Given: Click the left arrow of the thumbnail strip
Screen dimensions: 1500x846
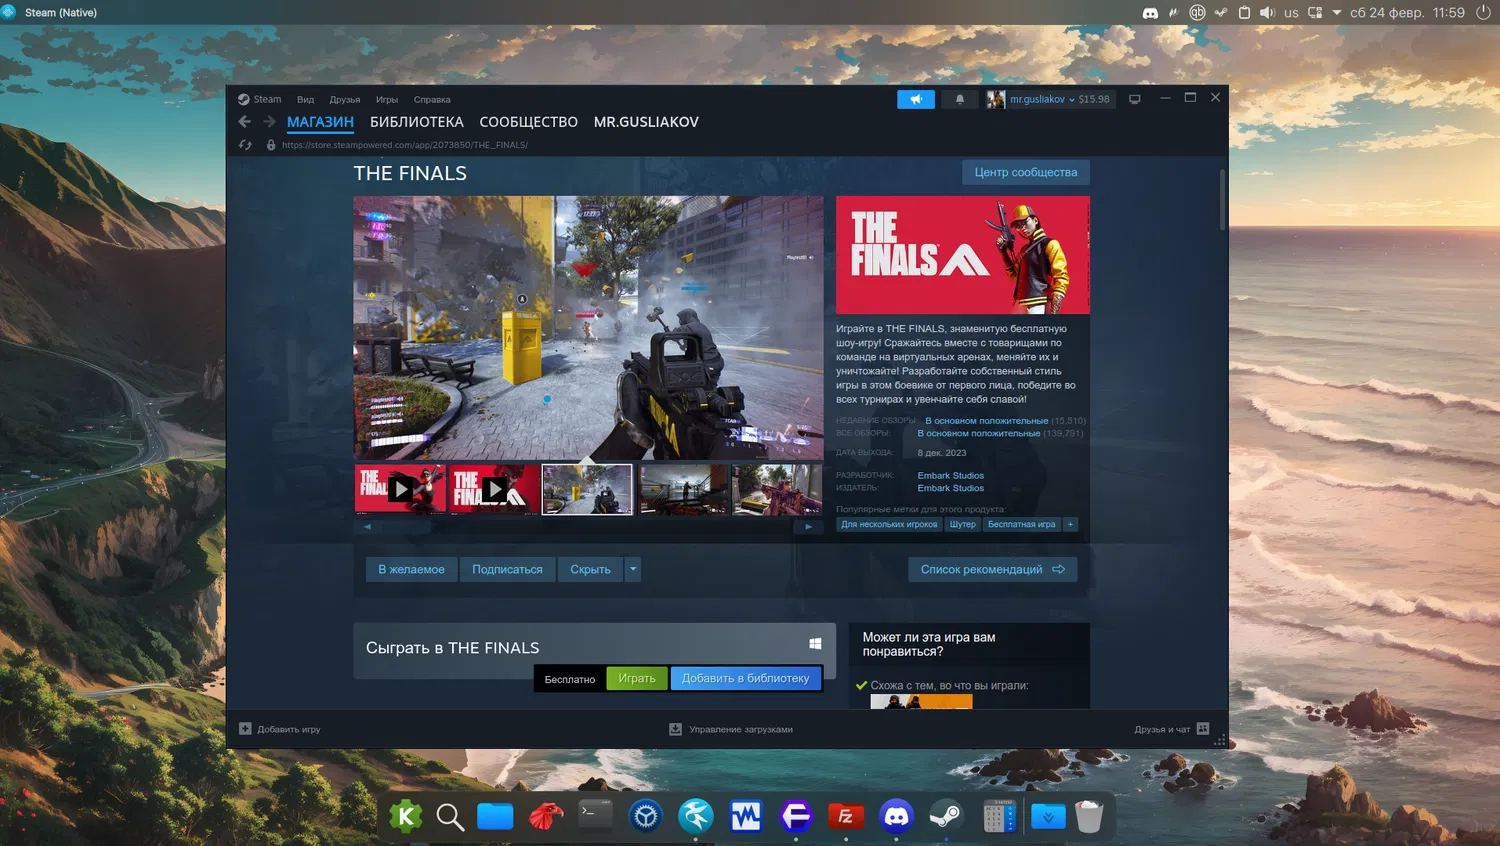Looking at the screenshot, I should [x=368, y=527].
